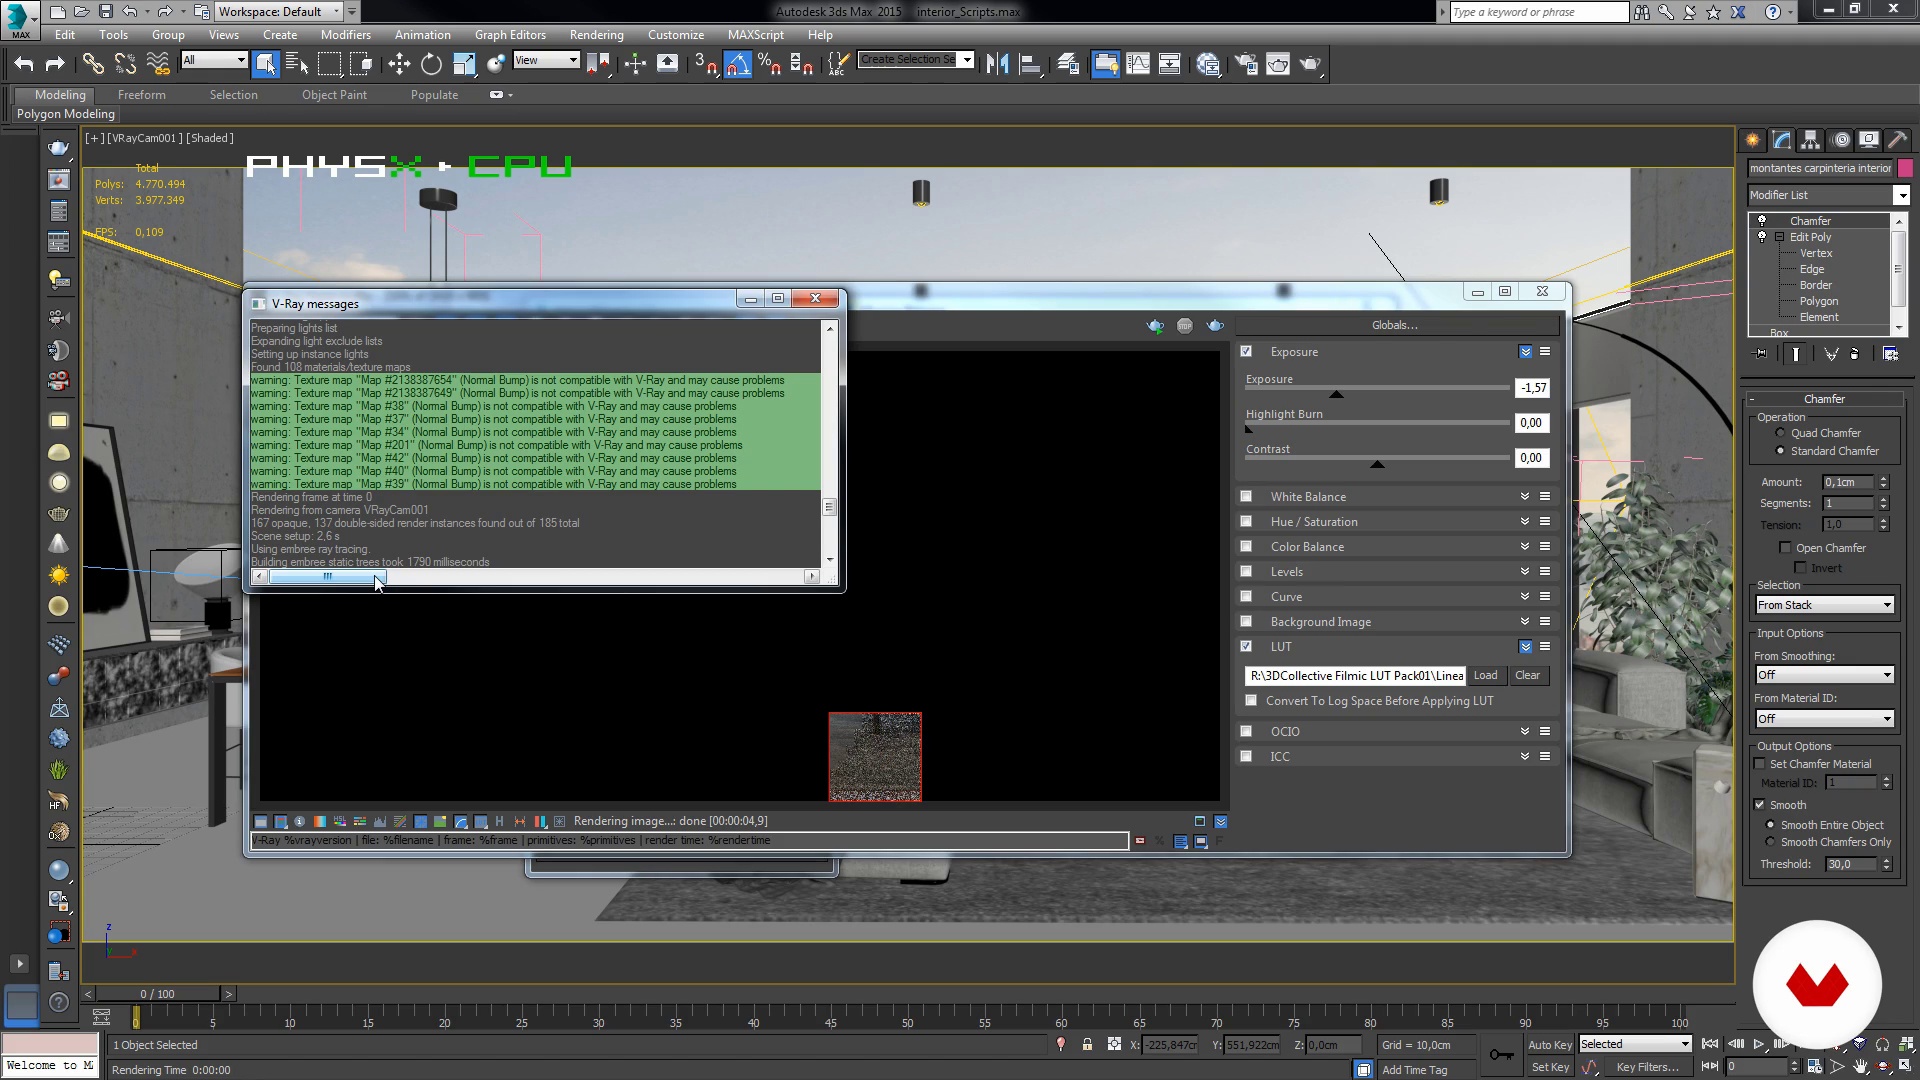Expand the Curve rollout chevron
The width and height of the screenshot is (1920, 1080).
[1525, 596]
